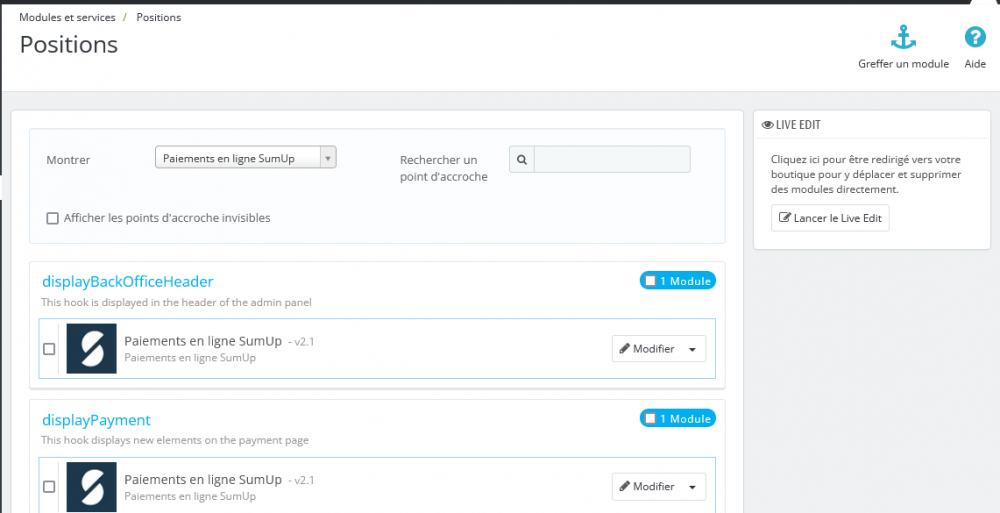Viewport: 1000px width, 513px height.
Task: Click pencil Modifier button under displayPayment
Action: [x=647, y=486]
